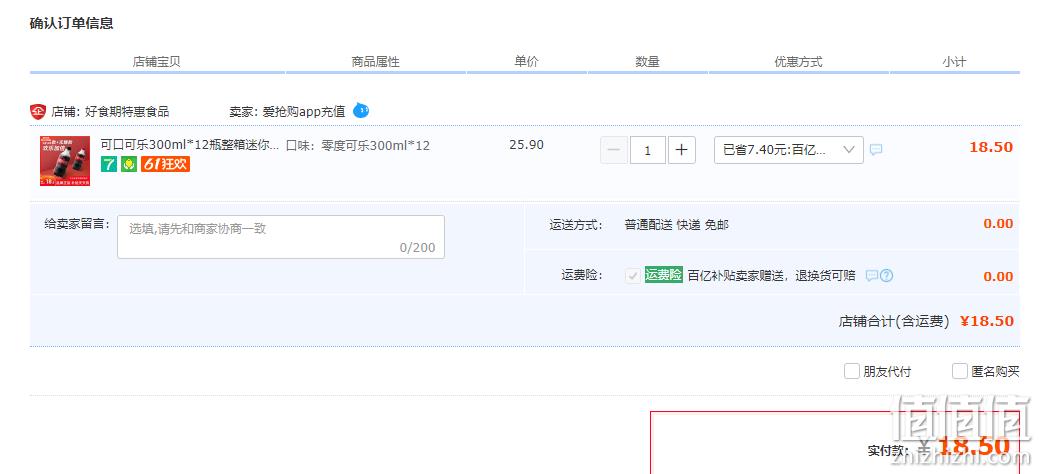
Task: Click the quantity input field
Action: (647, 150)
